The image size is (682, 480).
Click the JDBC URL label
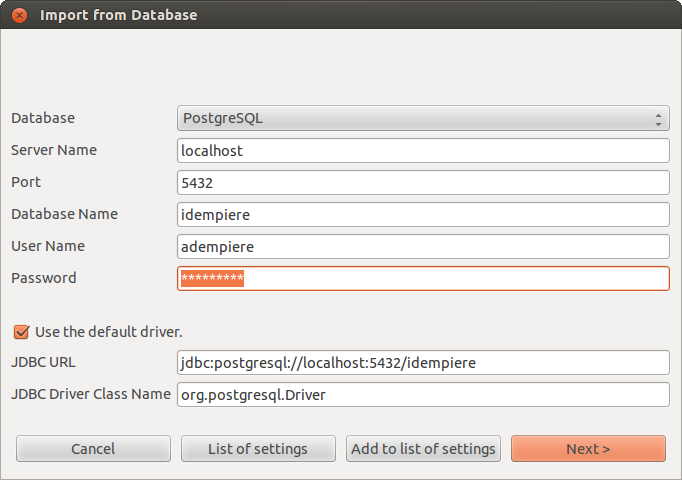click(43, 362)
